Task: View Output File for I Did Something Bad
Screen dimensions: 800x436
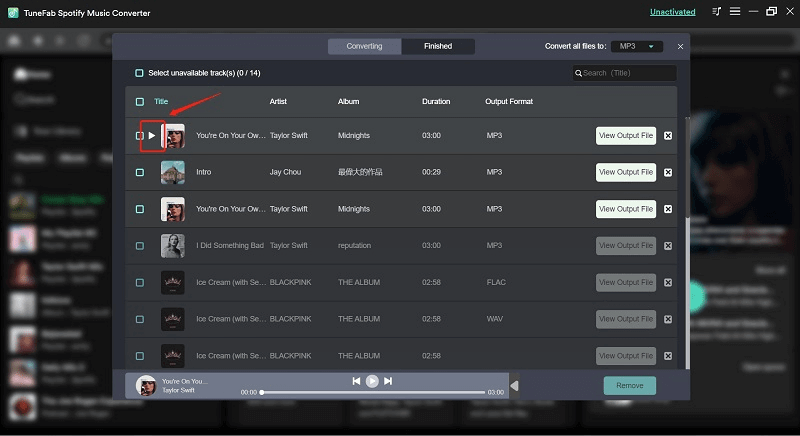Action: point(626,246)
